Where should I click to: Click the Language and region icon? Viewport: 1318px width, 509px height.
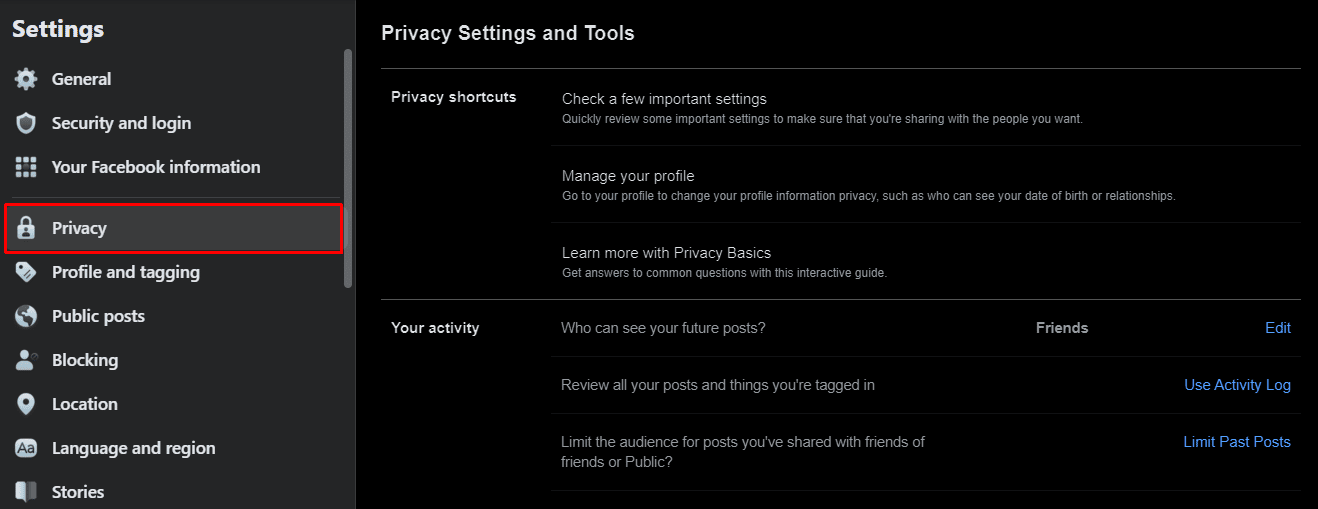(x=26, y=448)
